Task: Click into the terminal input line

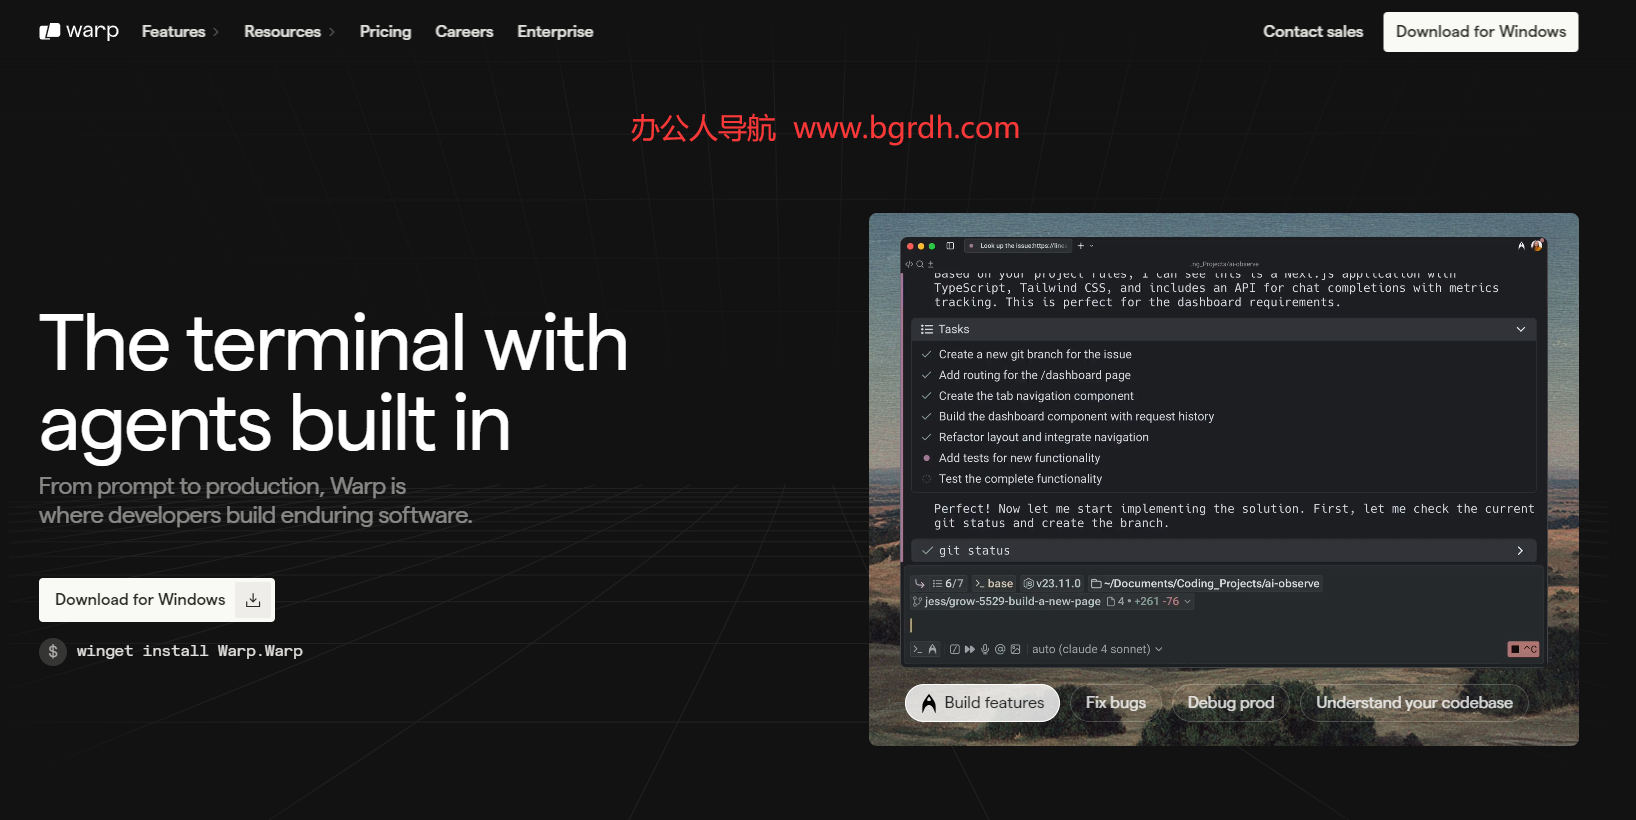Action: (1223, 625)
